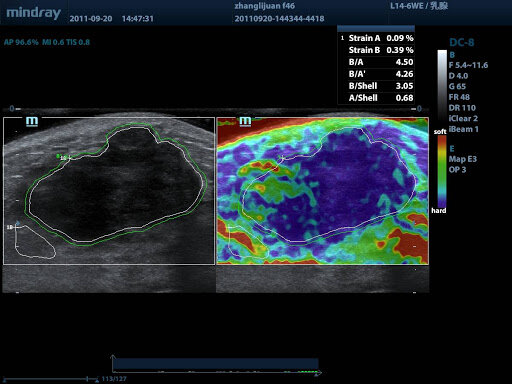Select the A/Shell ratio result row
The image size is (512, 384).
376,98
